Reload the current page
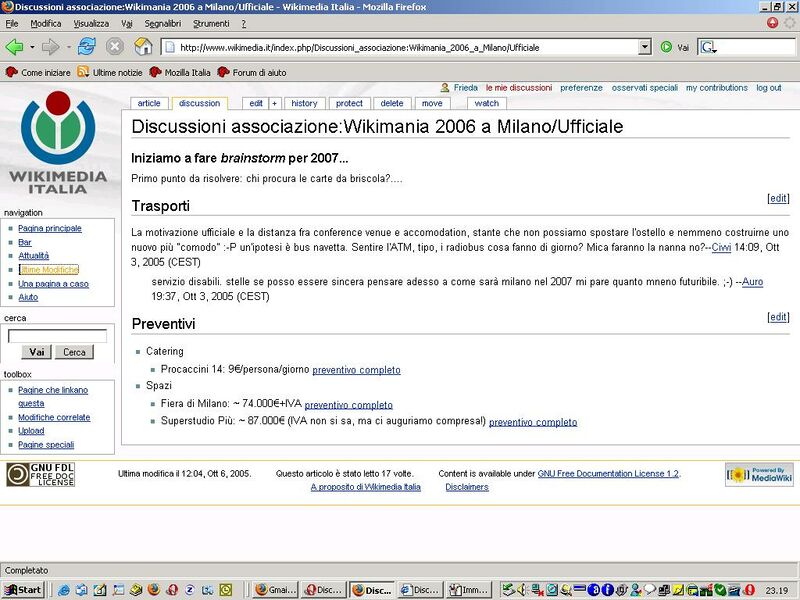Image resolution: width=800 pixels, height=600 pixels. (85, 46)
